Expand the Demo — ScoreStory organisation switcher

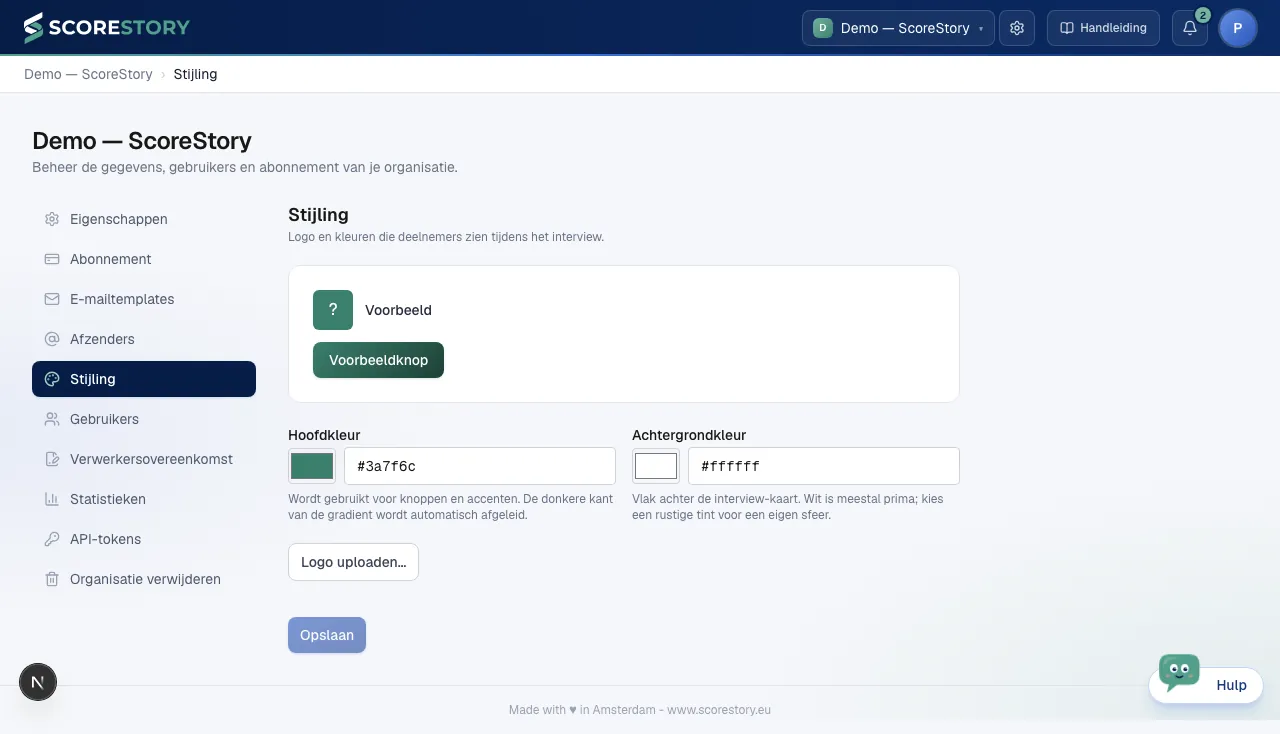(x=898, y=28)
